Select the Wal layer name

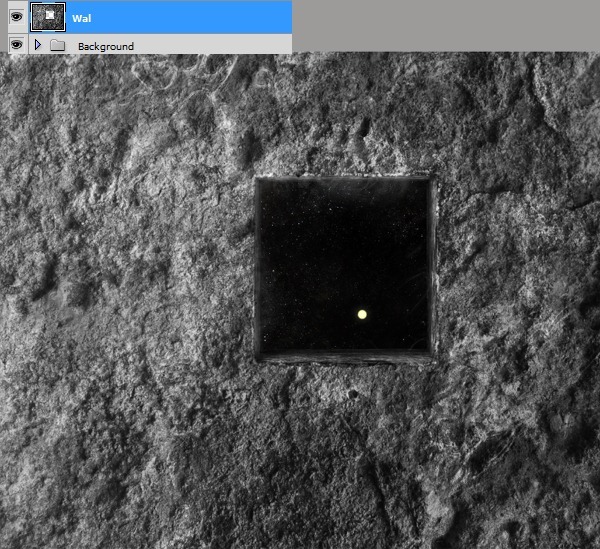(x=82, y=18)
